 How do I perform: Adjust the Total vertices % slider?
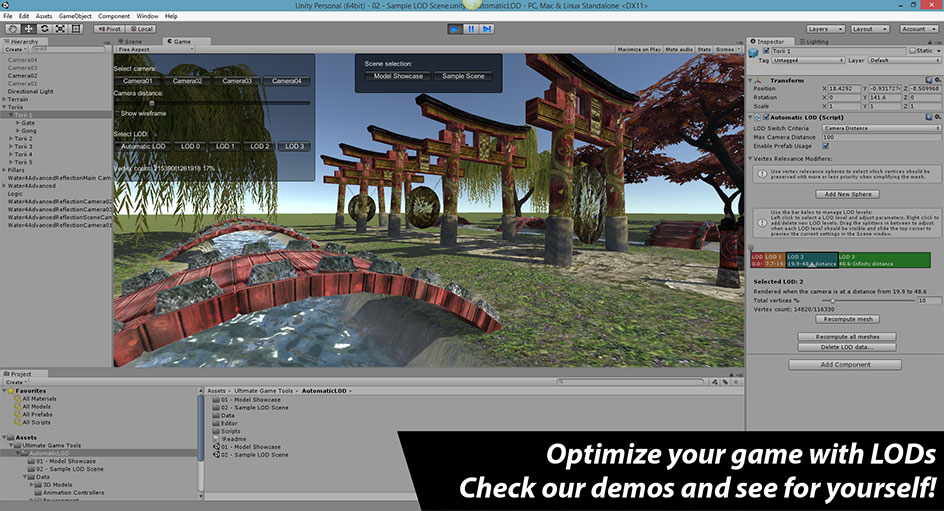[x=869, y=300]
